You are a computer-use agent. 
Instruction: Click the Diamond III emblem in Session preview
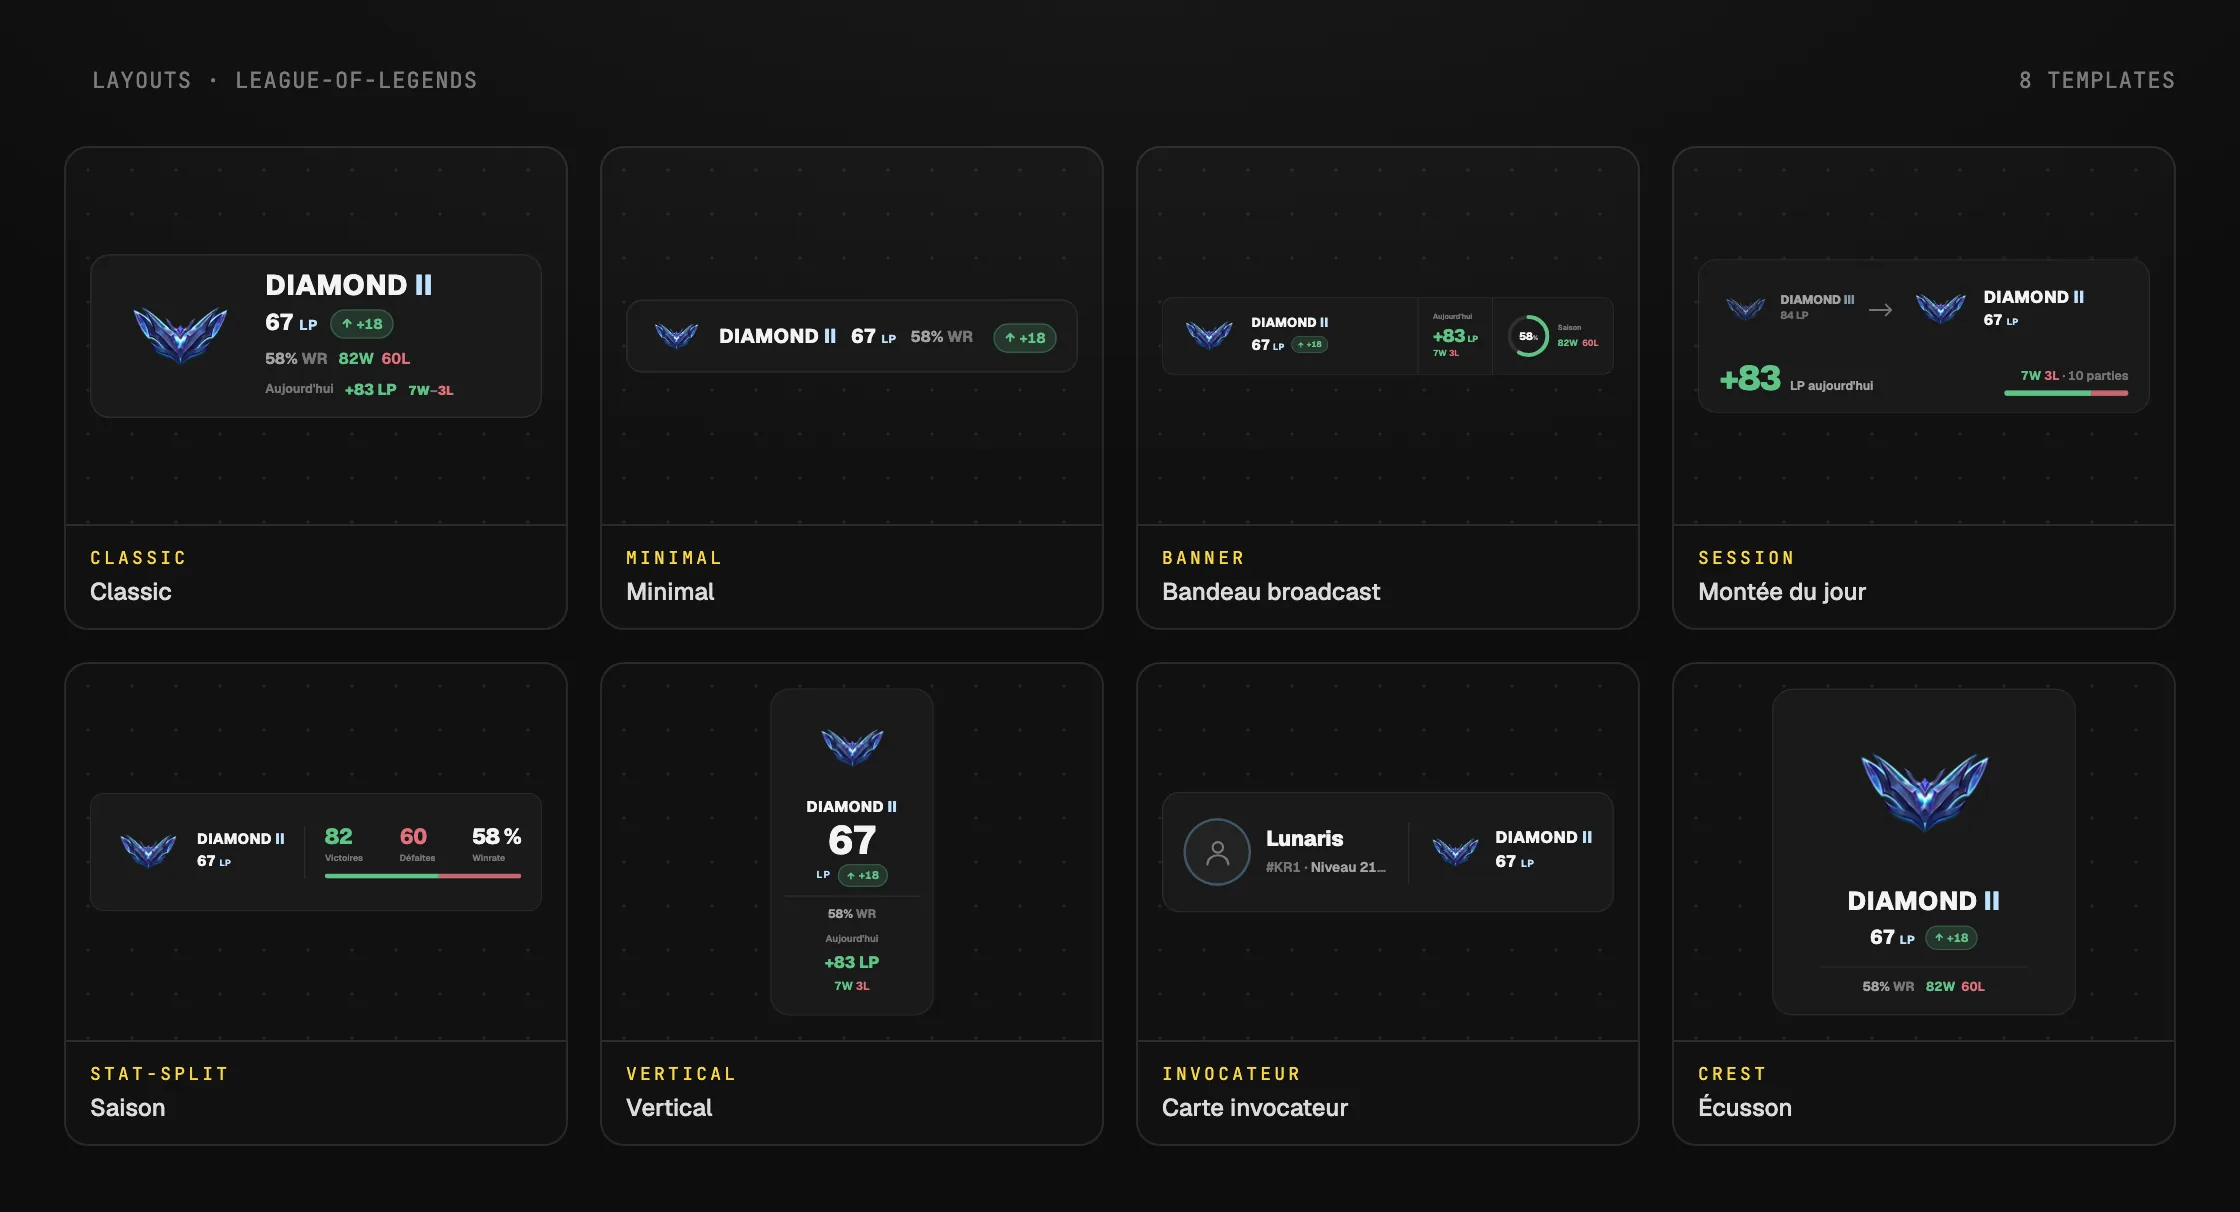click(1745, 308)
